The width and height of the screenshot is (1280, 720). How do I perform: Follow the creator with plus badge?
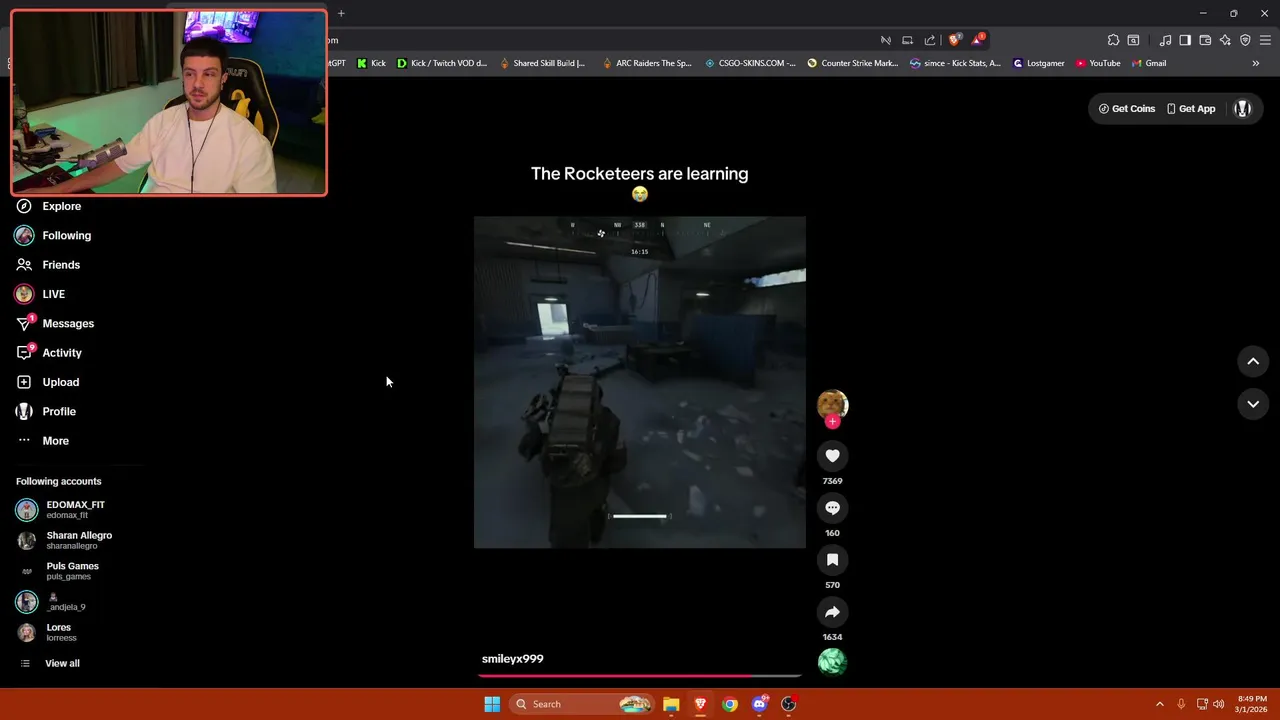pyautogui.click(x=832, y=421)
